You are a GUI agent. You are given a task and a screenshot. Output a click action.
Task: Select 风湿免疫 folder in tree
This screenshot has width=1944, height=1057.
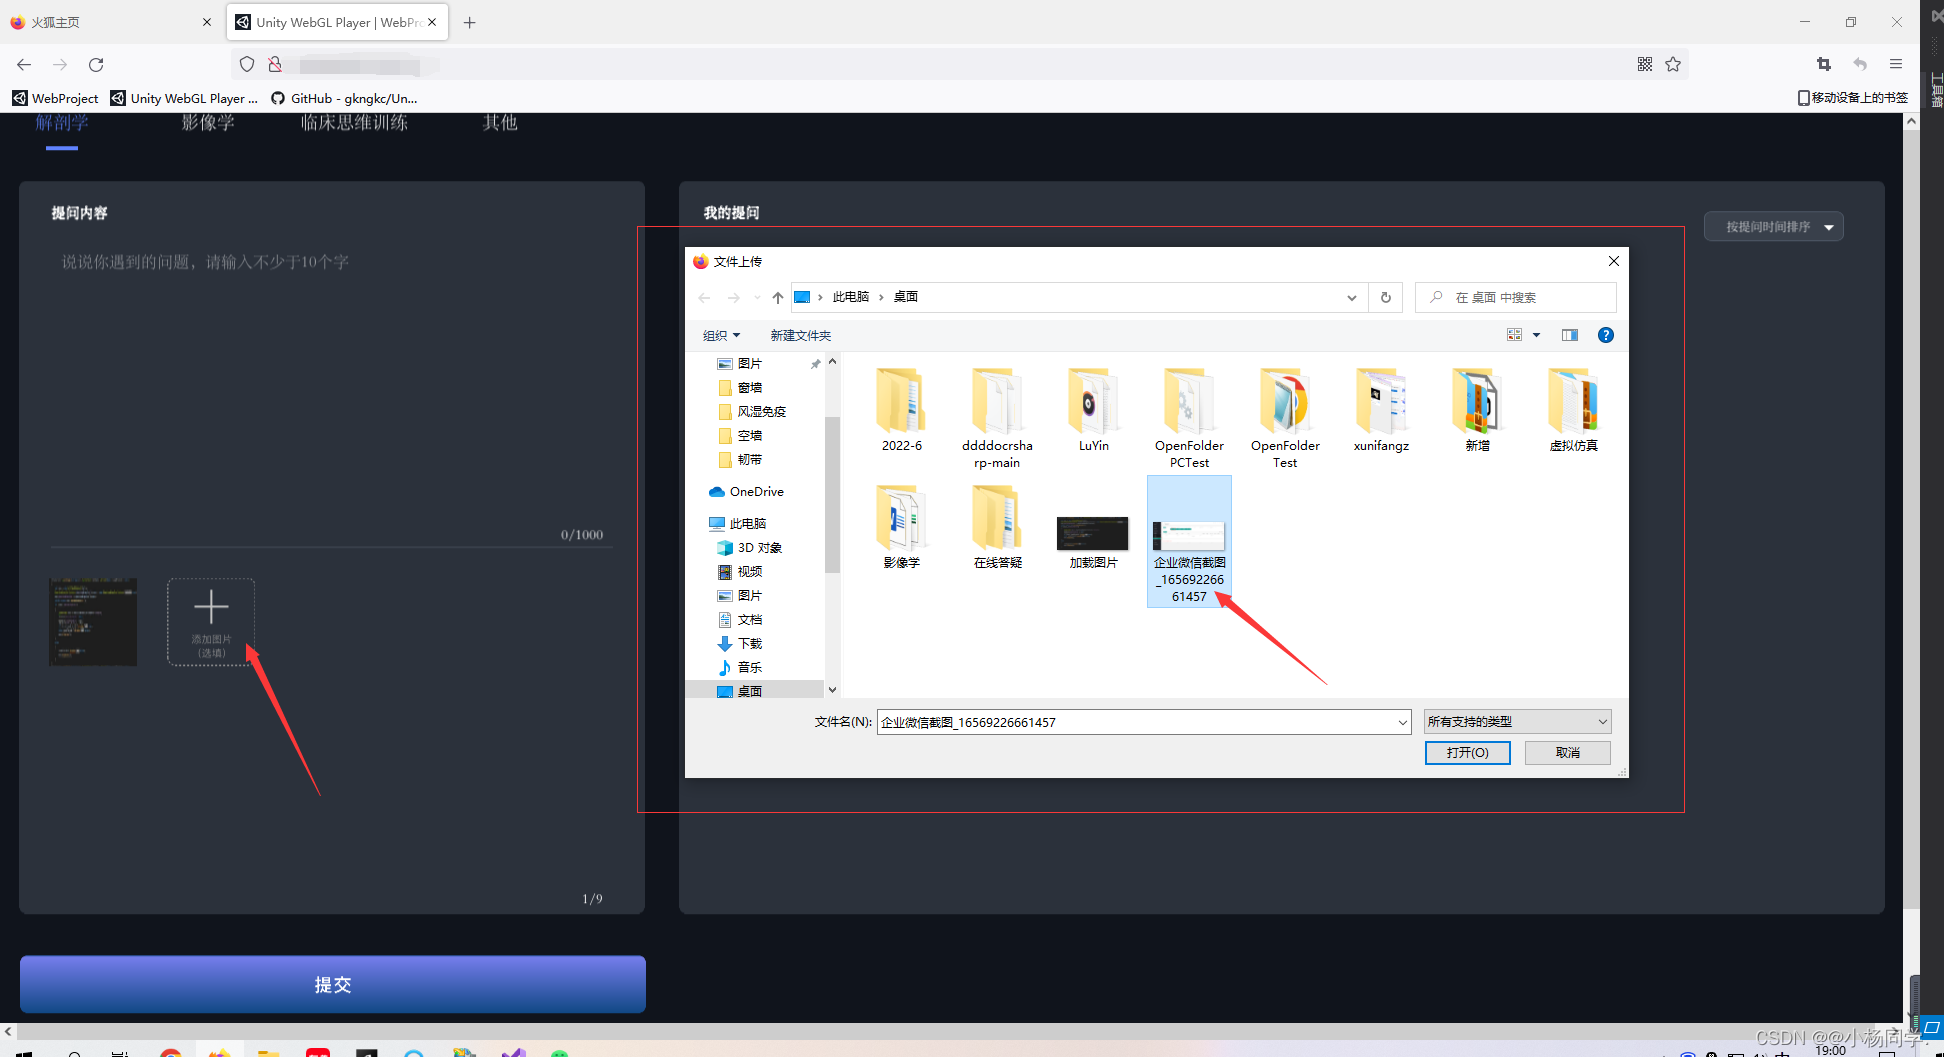pyautogui.click(x=761, y=411)
